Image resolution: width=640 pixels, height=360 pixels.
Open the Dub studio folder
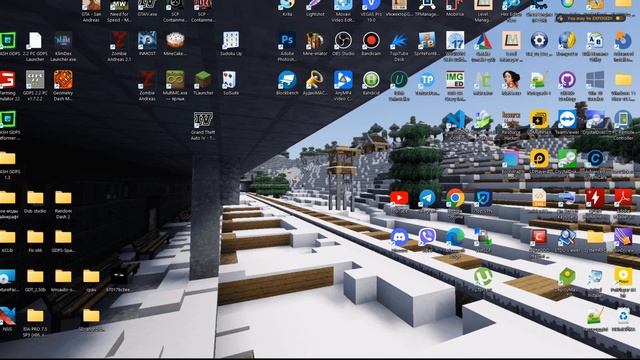(35, 198)
